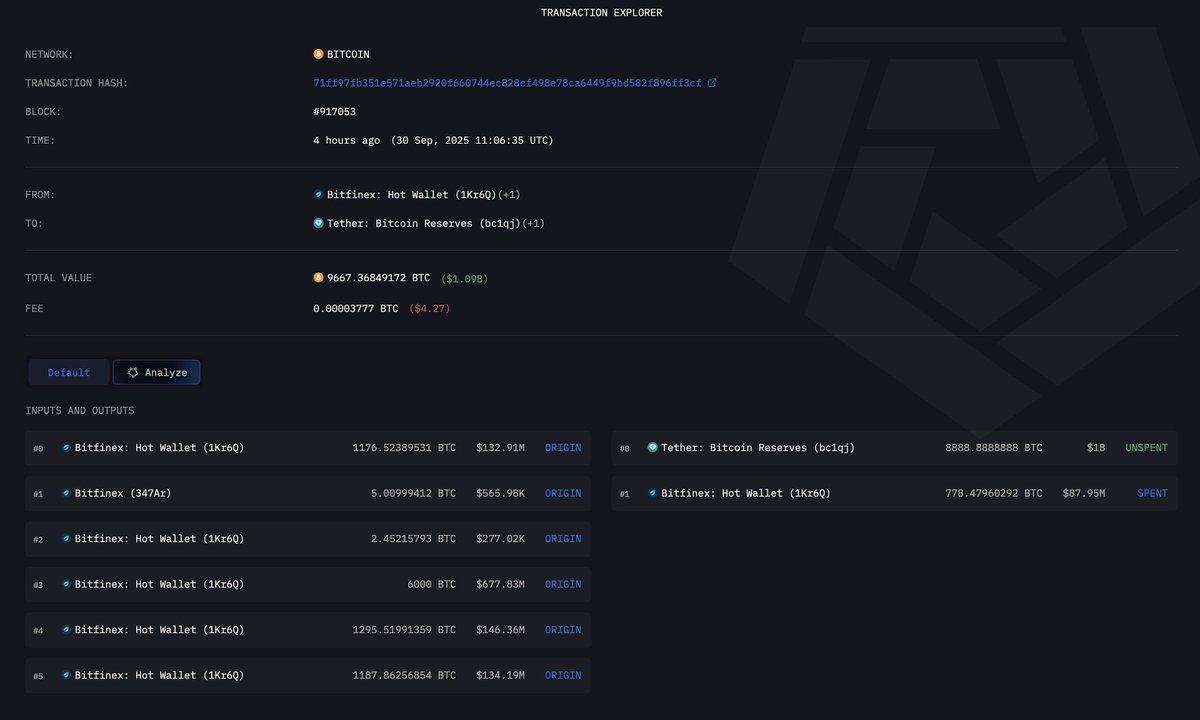Click SPENT status on output #1

click(x=1152, y=493)
